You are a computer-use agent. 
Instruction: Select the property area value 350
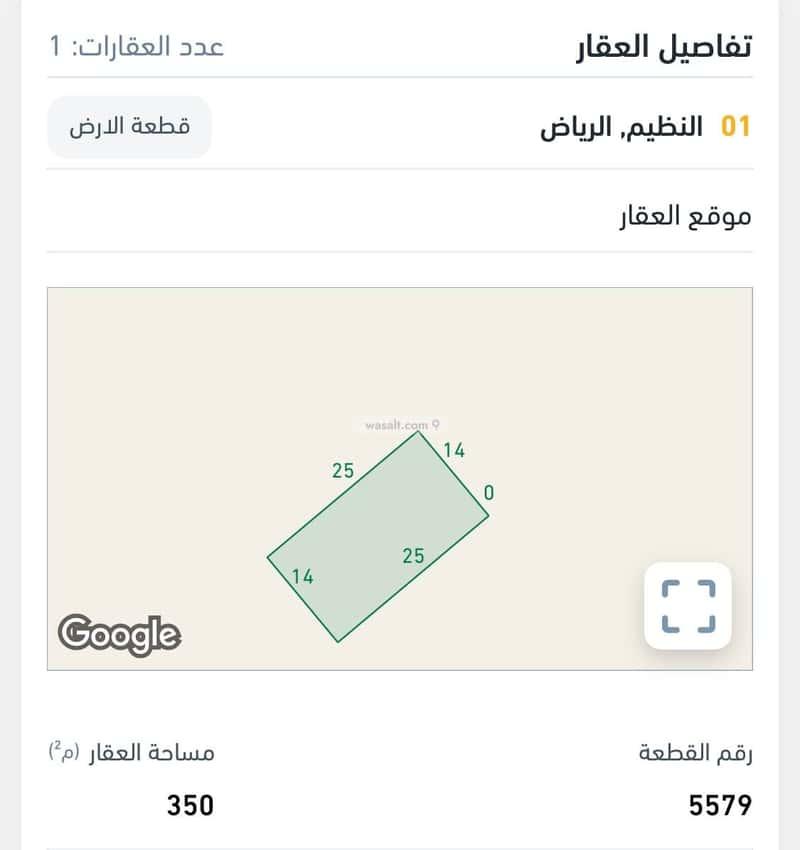tap(190, 805)
